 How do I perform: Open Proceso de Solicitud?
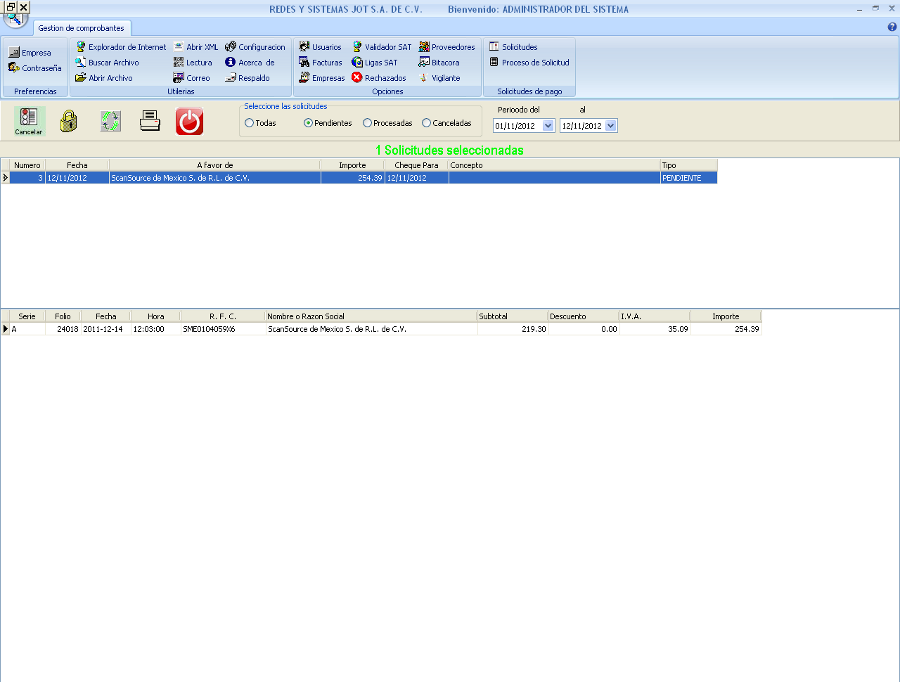[529, 62]
